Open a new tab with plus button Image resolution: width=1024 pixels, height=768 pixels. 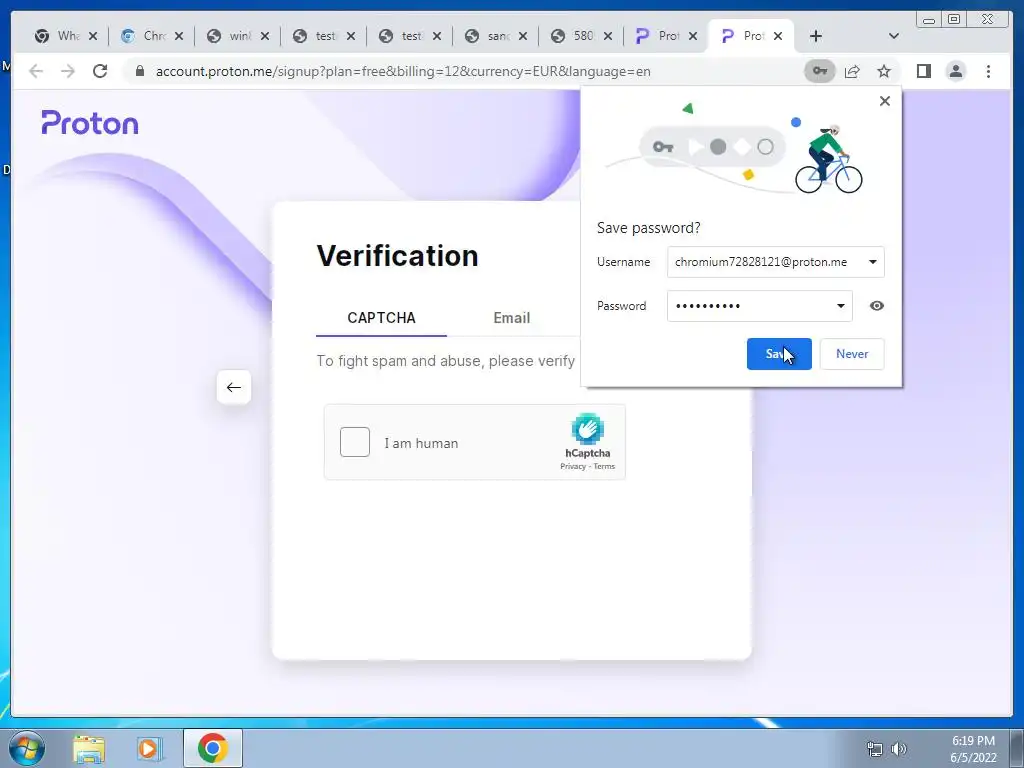[816, 36]
